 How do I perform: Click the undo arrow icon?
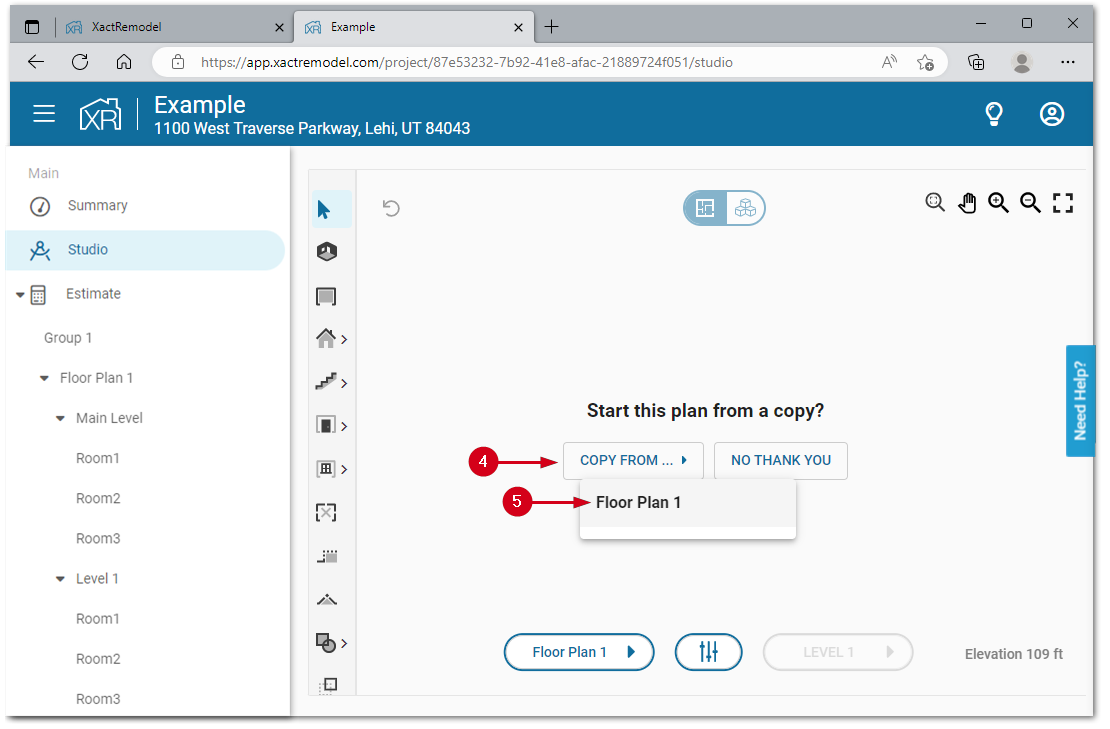click(392, 208)
